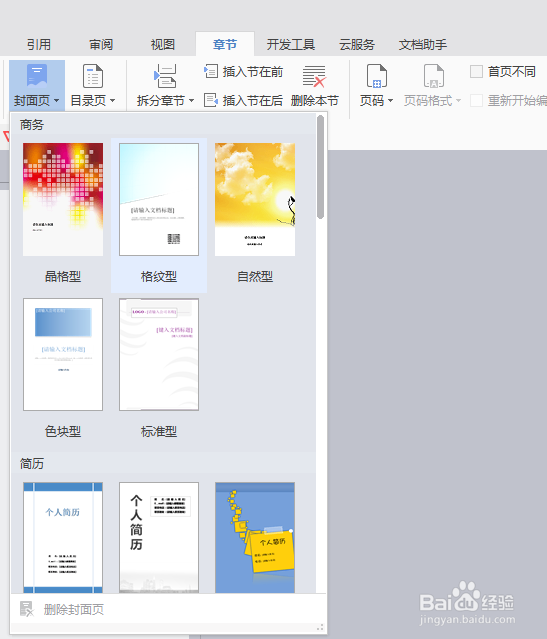Screen dimensions: 547x639
Task: Select the 标准型 cover thumbnail
Action: point(159,354)
